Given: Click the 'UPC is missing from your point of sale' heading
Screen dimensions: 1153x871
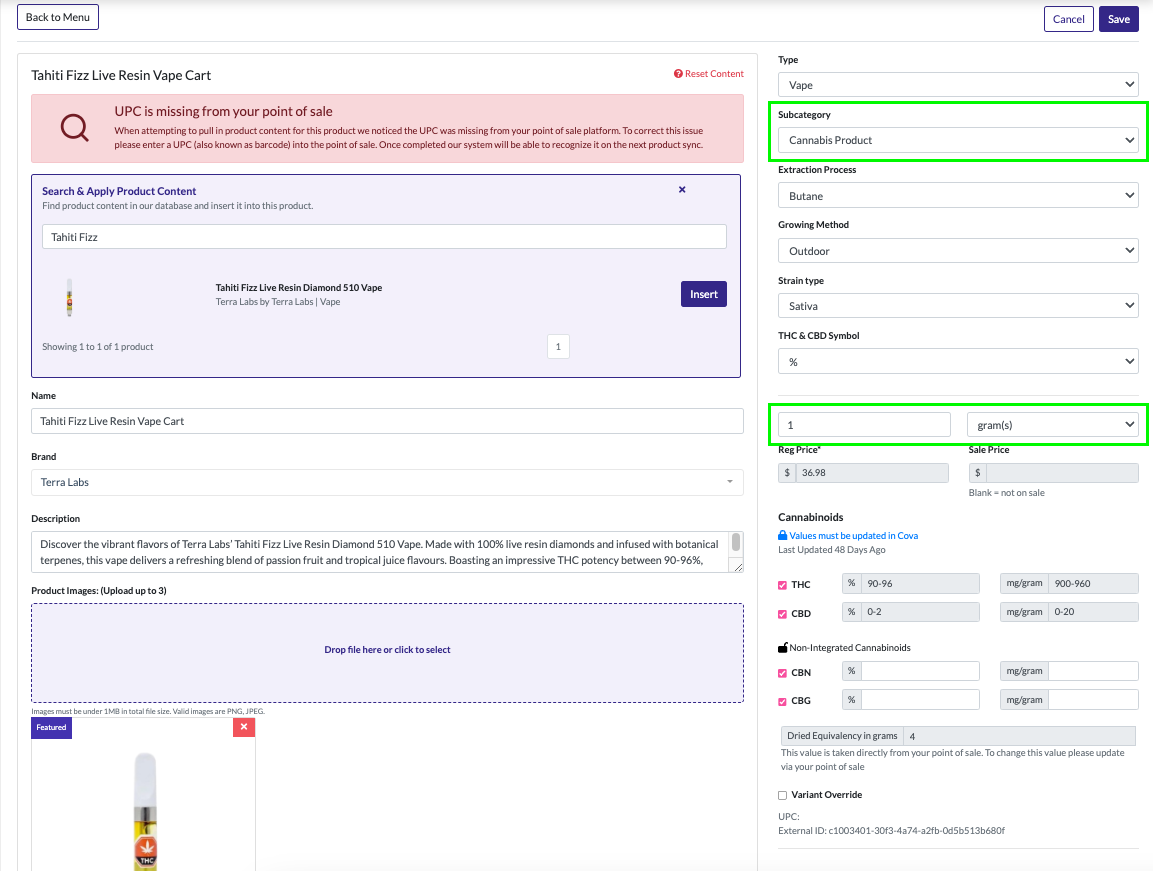Looking at the screenshot, I should 224,111.
